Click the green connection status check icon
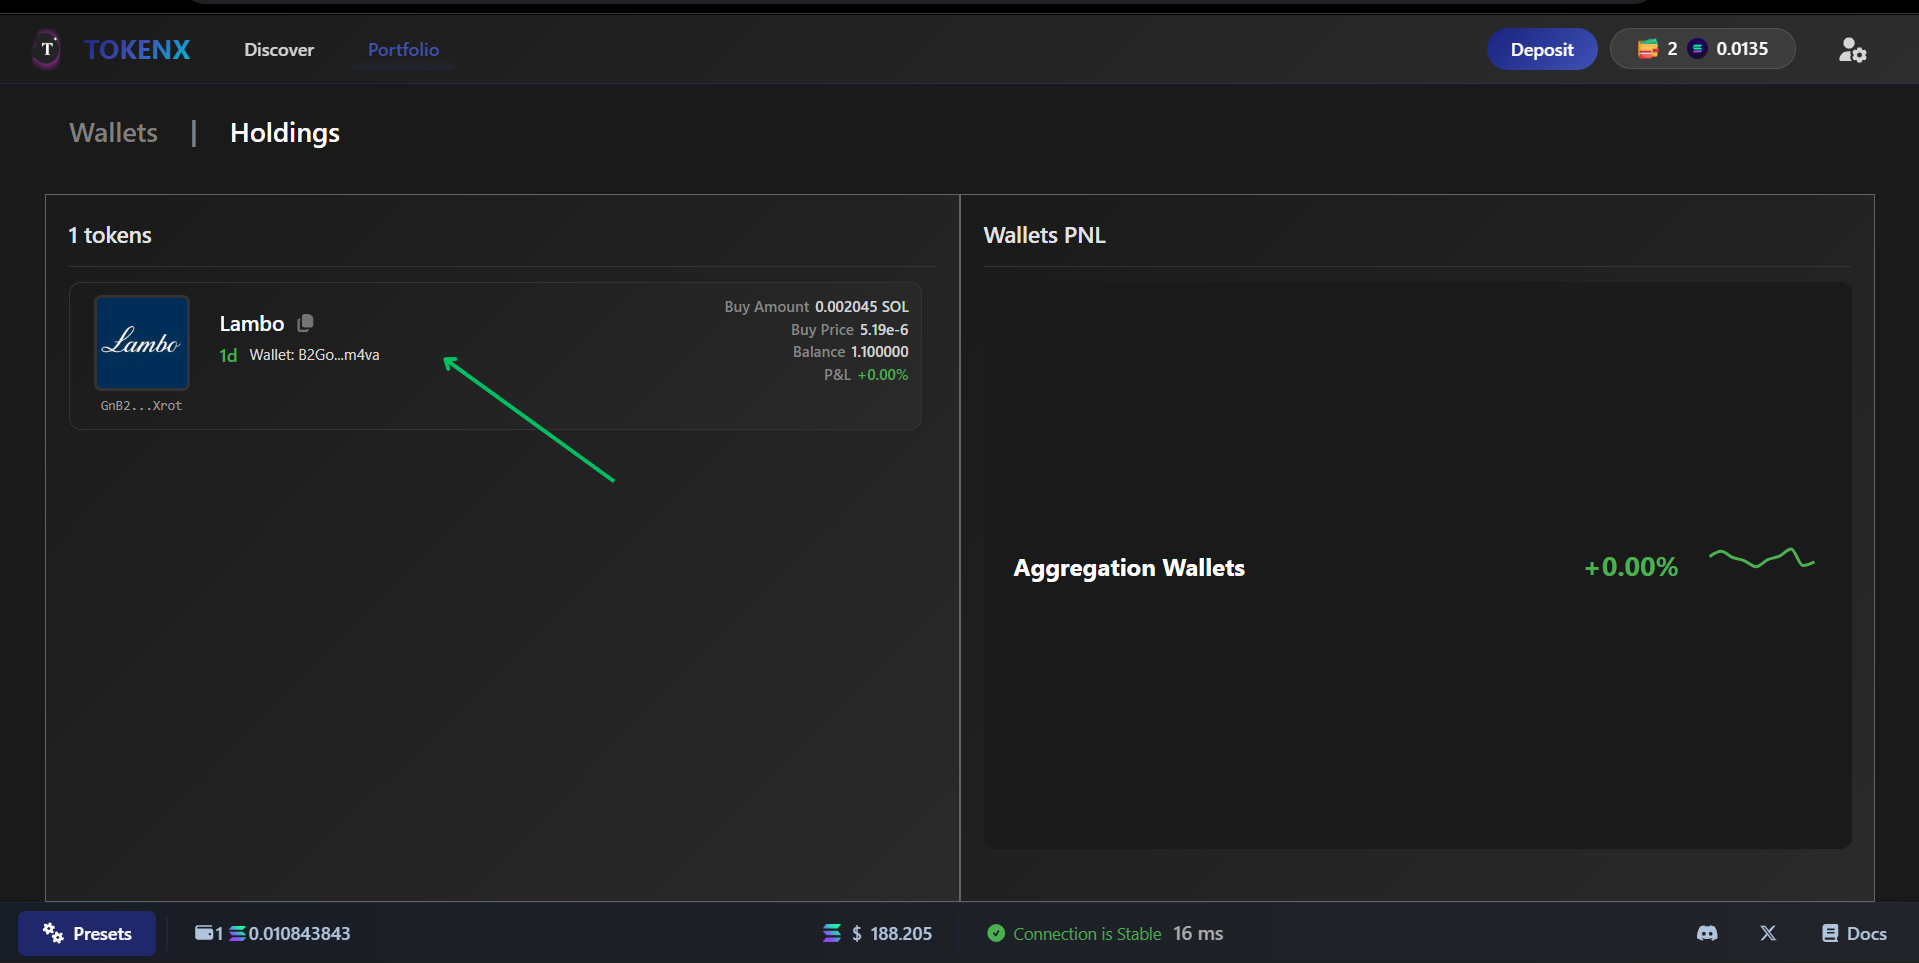The height and width of the screenshot is (963, 1919). coord(996,933)
